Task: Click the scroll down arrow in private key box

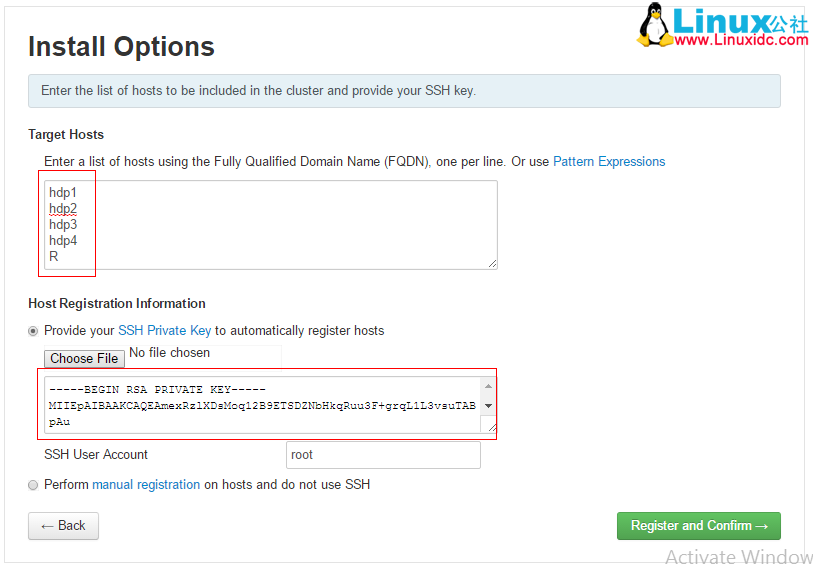Action: coord(488,406)
